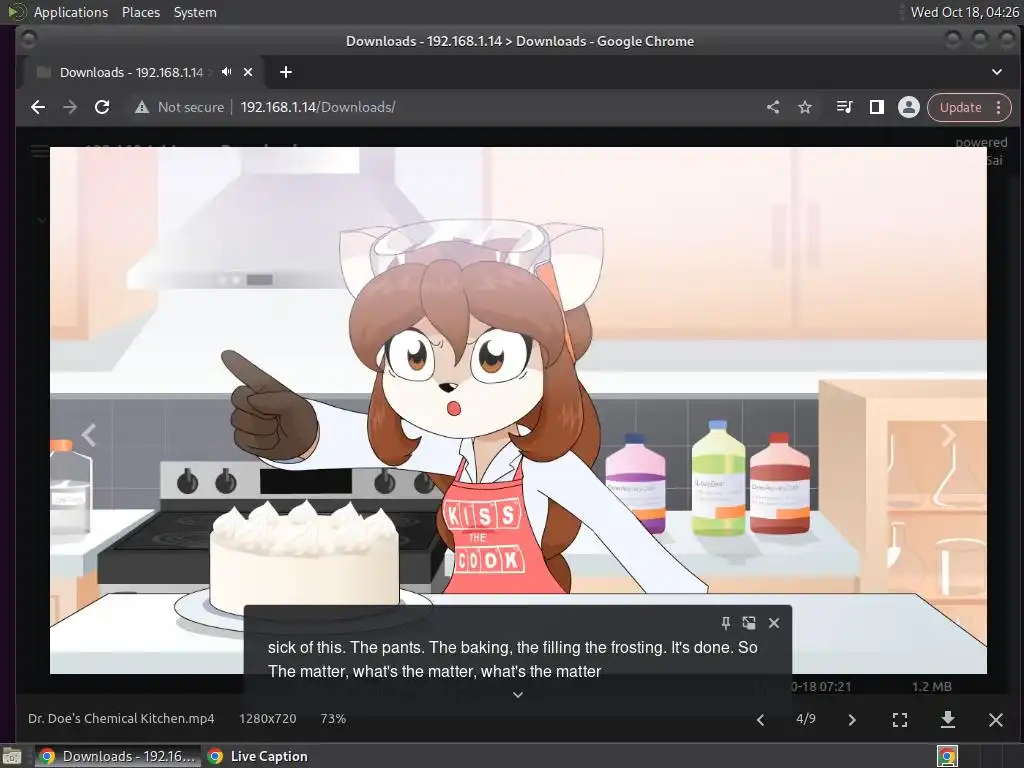
Task: Pin the Live Caption box
Action: (726, 623)
